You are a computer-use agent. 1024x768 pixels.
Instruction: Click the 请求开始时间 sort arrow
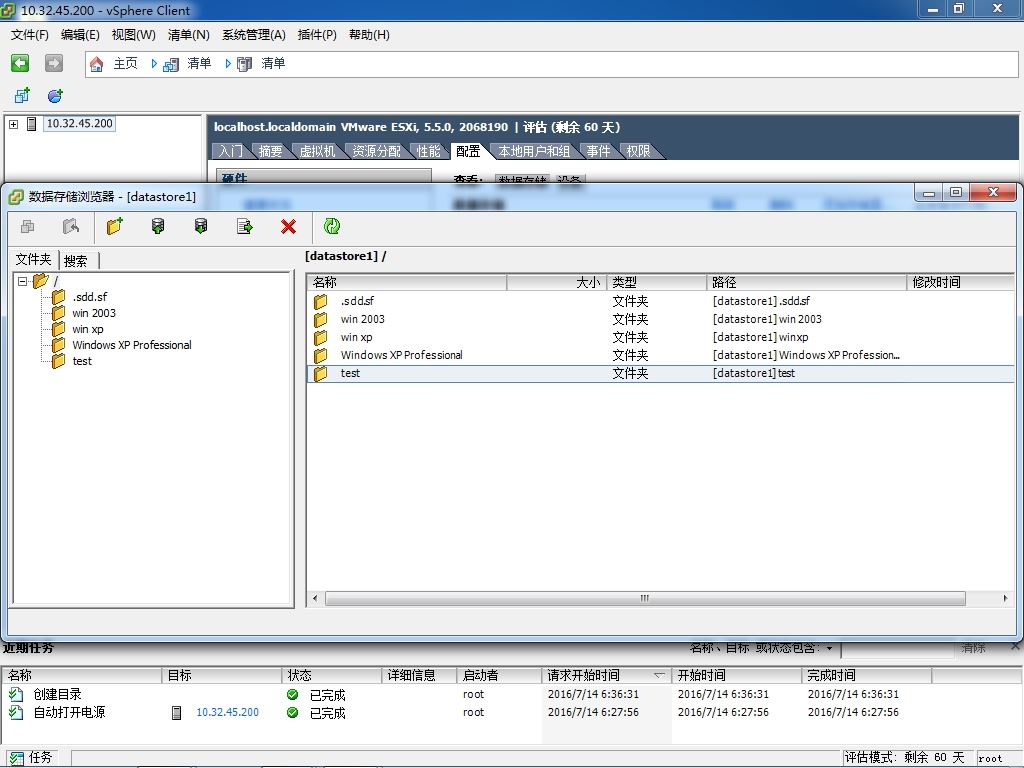(x=659, y=675)
